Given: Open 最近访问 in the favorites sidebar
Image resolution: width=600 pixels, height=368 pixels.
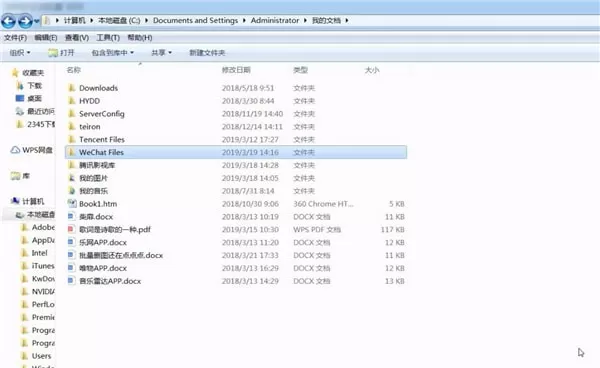Looking at the screenshot, I should (x=41, y=111).
